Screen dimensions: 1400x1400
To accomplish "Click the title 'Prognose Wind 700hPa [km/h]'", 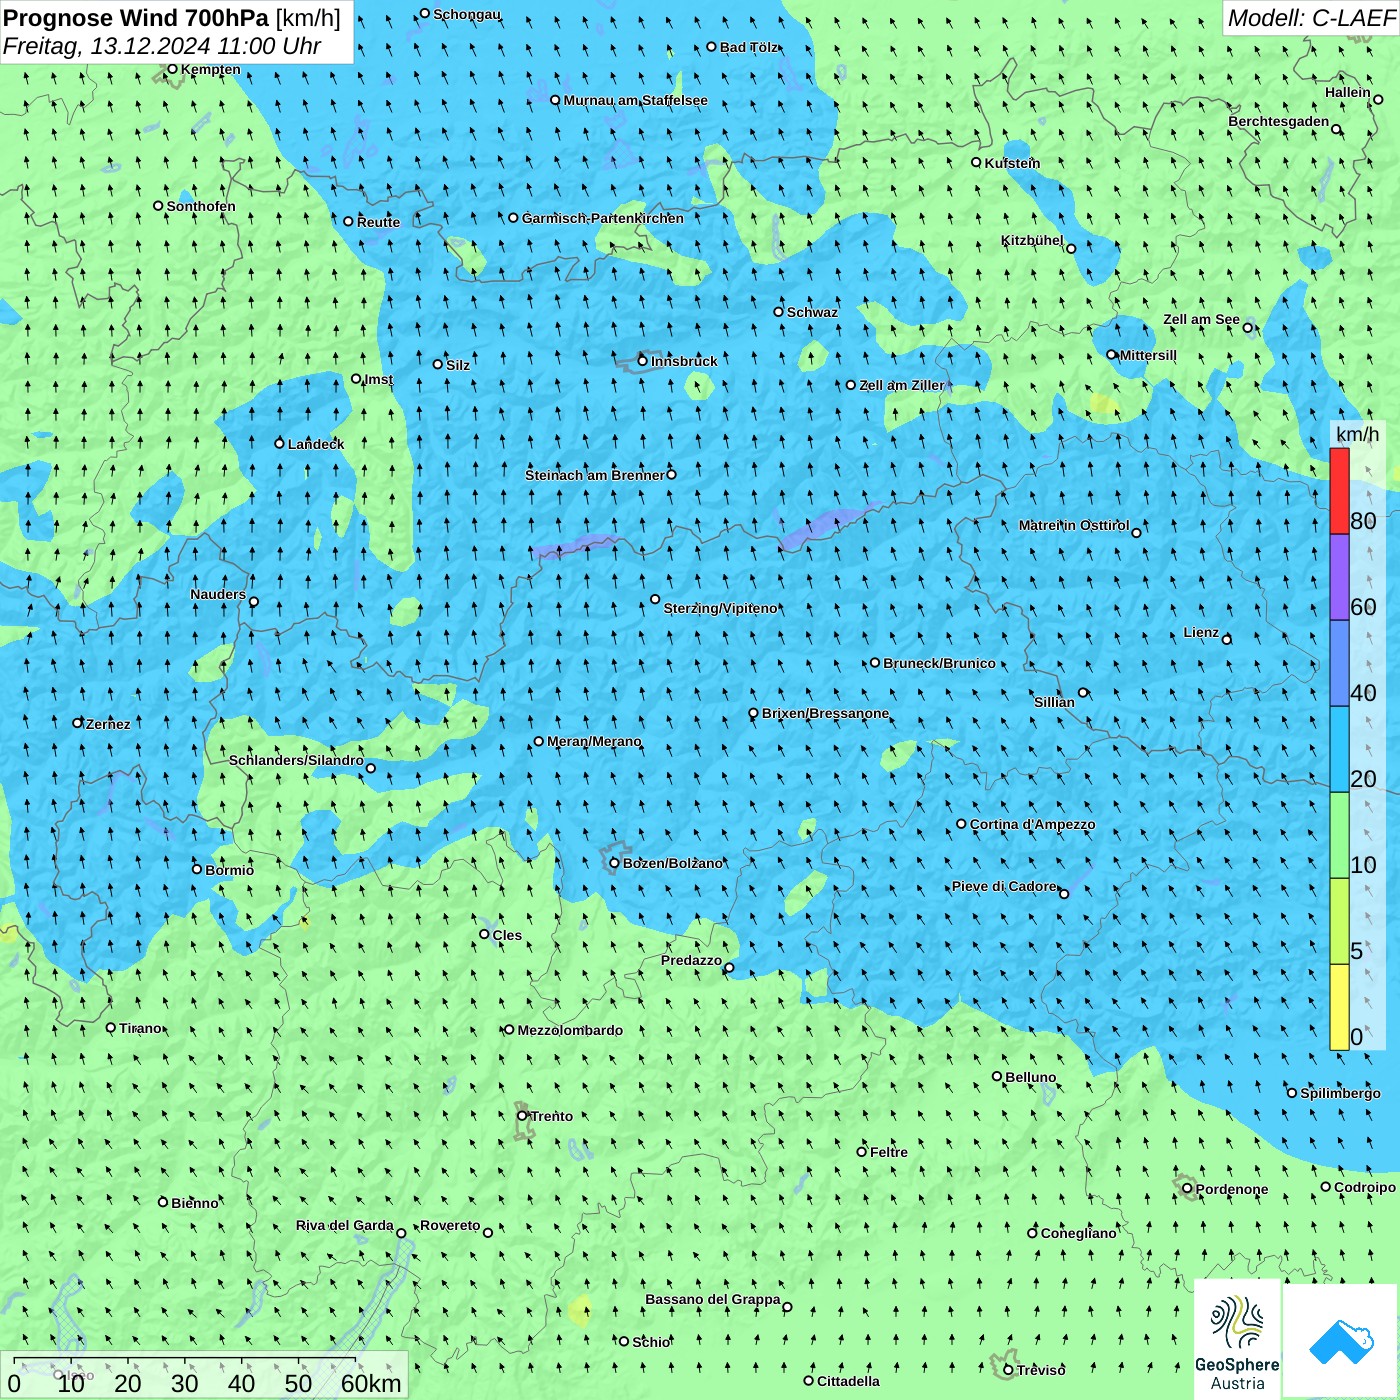I will (172, 18).
